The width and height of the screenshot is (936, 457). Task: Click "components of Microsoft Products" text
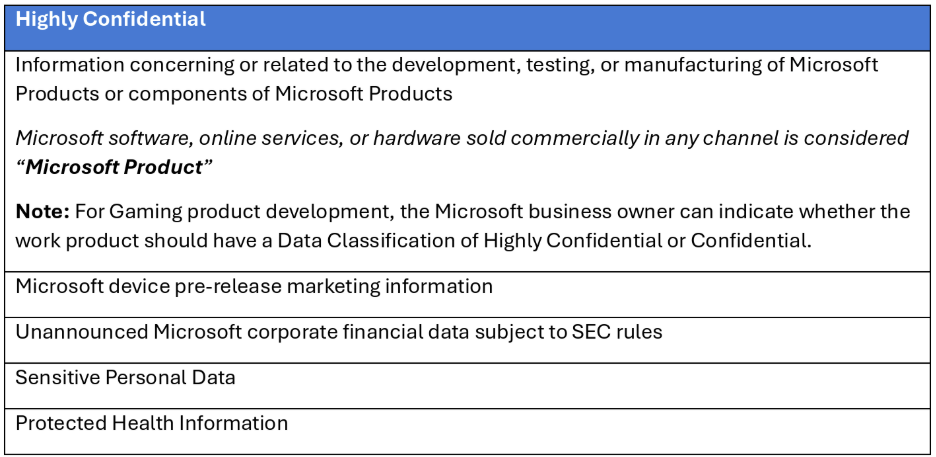click(290, 94)
